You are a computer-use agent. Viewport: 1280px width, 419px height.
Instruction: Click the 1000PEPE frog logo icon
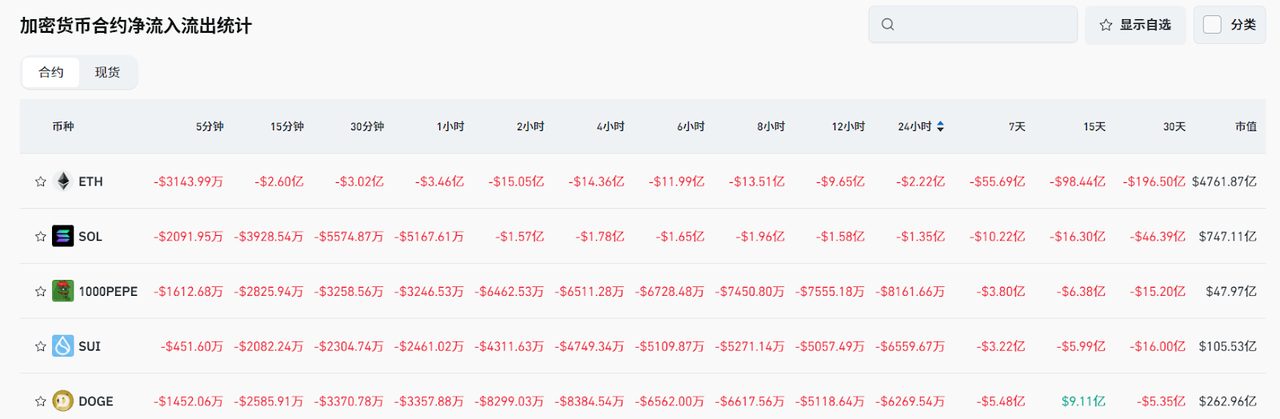(64, 292)
